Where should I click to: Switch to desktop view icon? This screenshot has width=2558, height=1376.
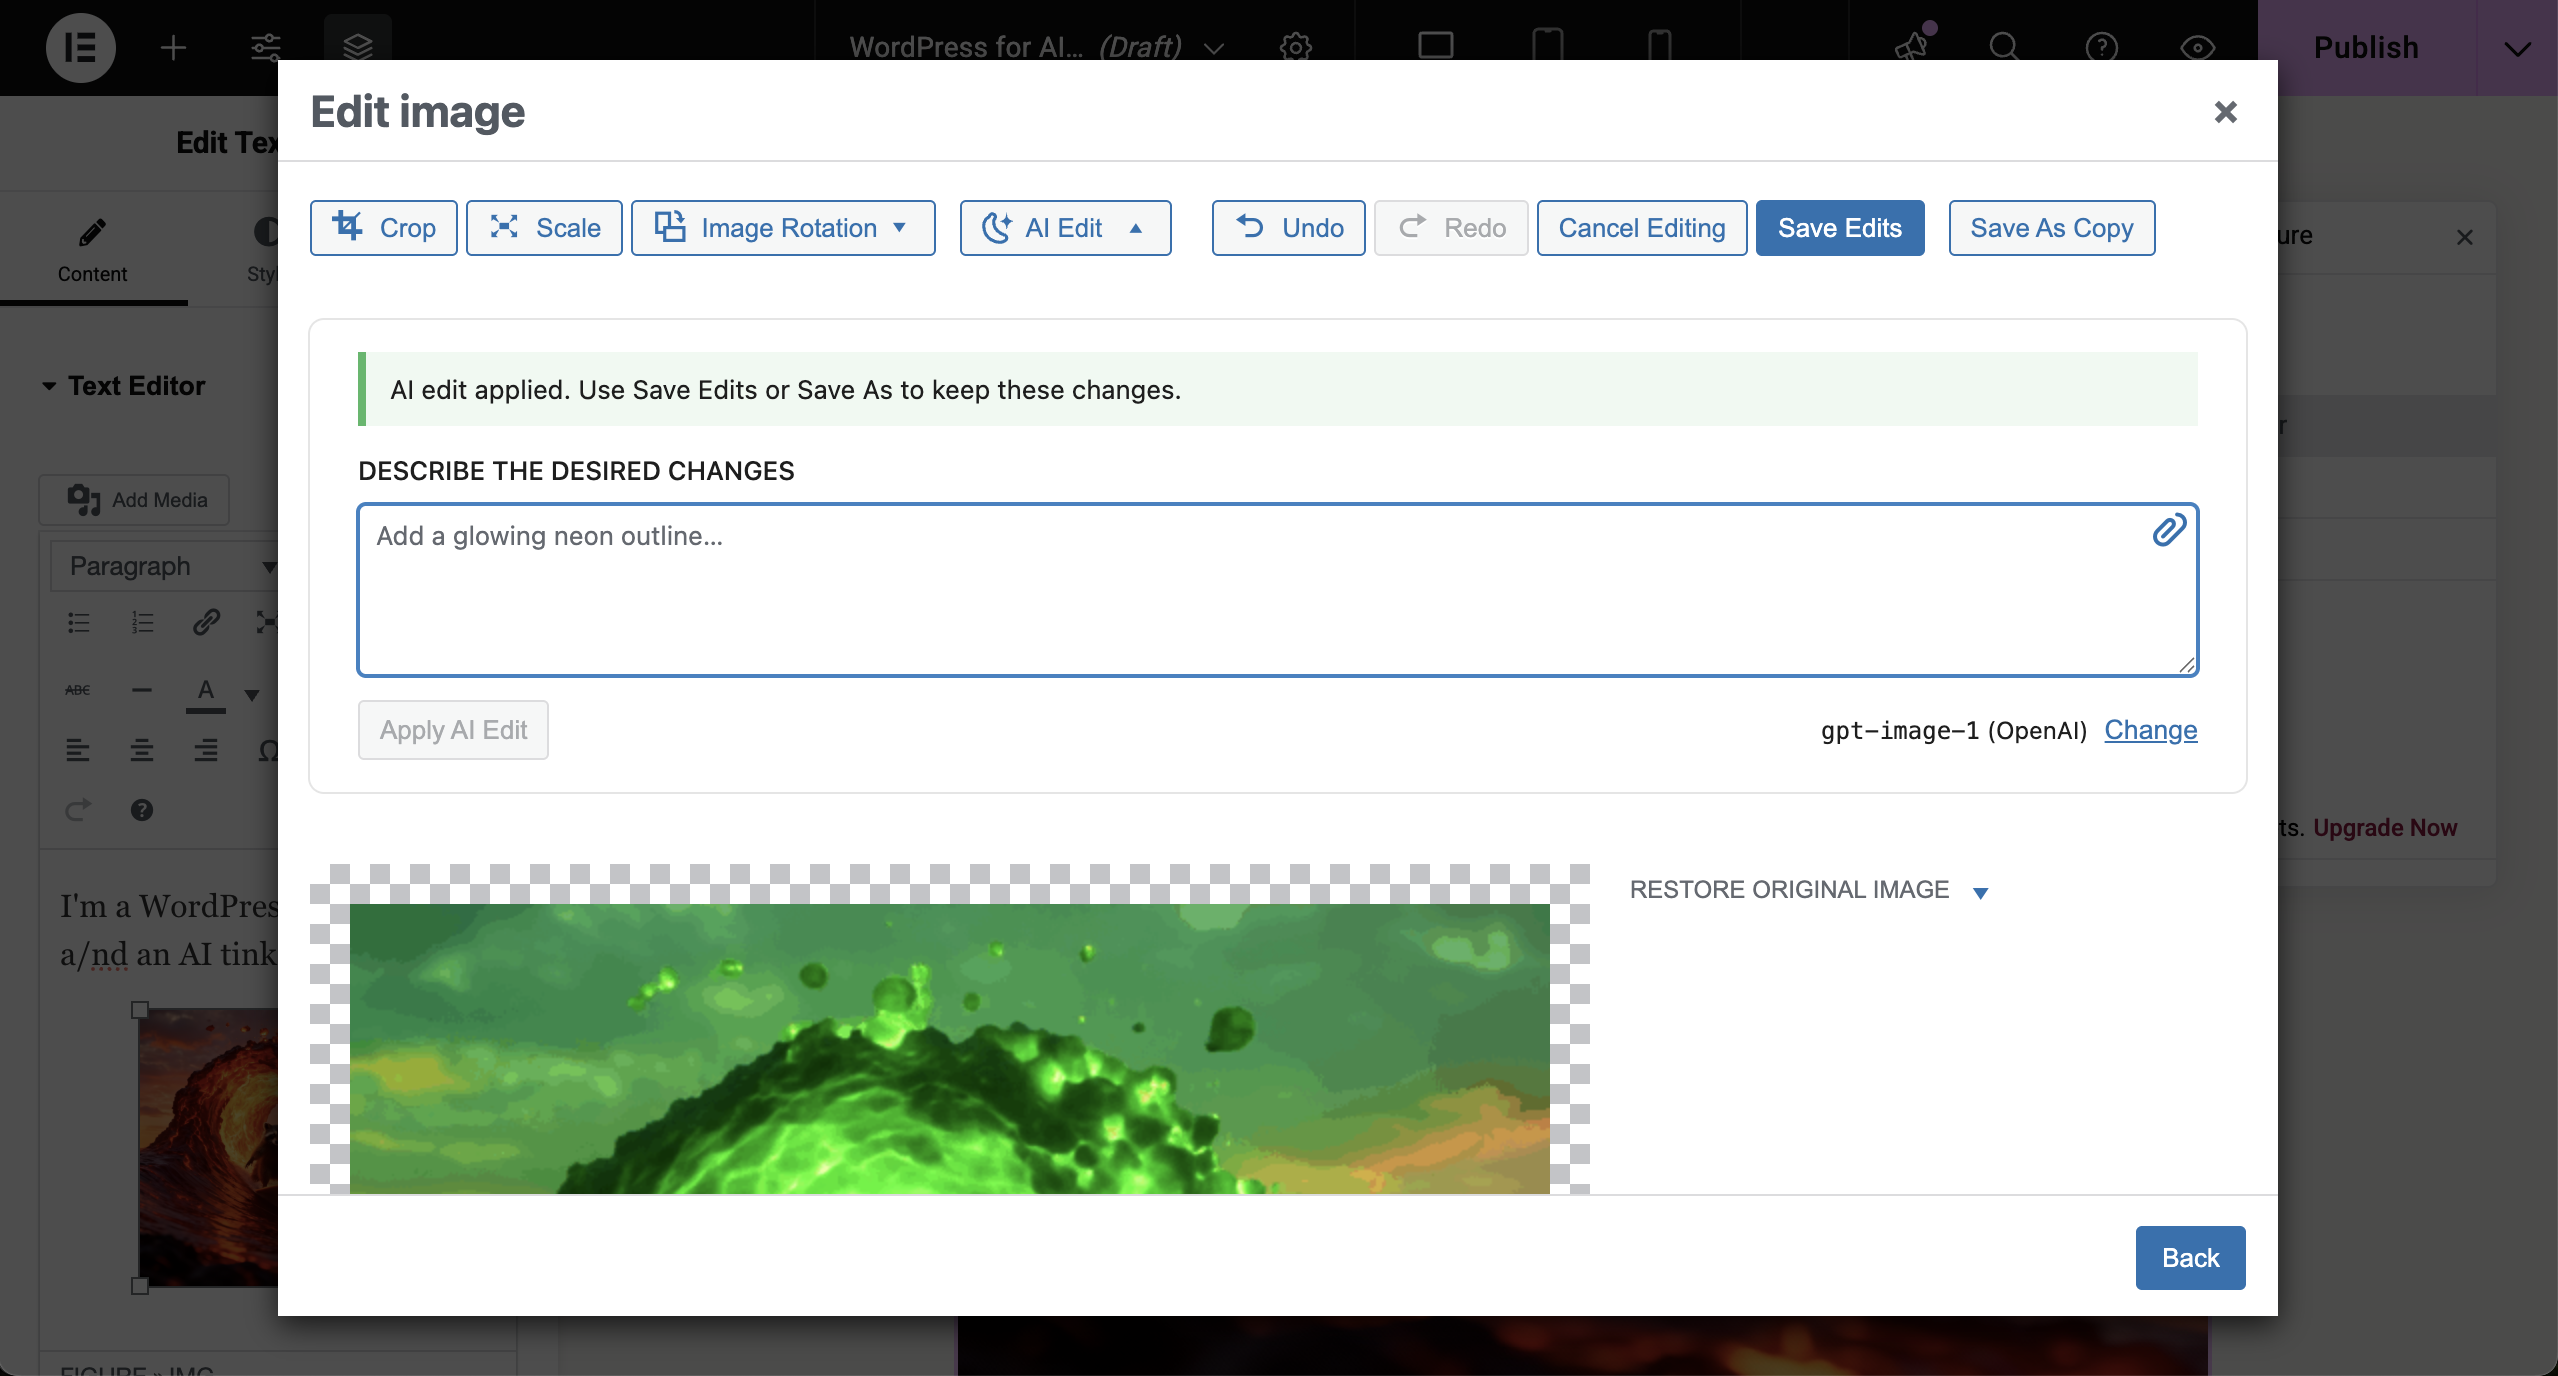(x=1435, y=46)
